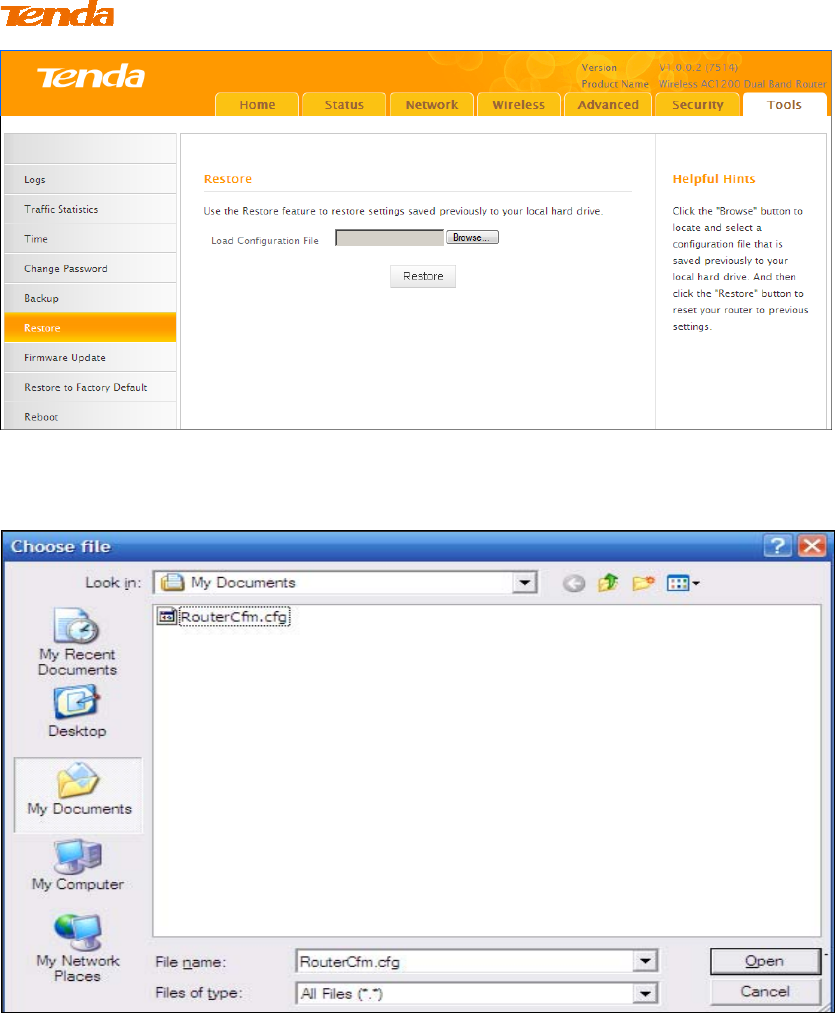Viewport: 835px width, 1013px height.
Task: Select My Network Places in places bar
Action: point(78,948)
